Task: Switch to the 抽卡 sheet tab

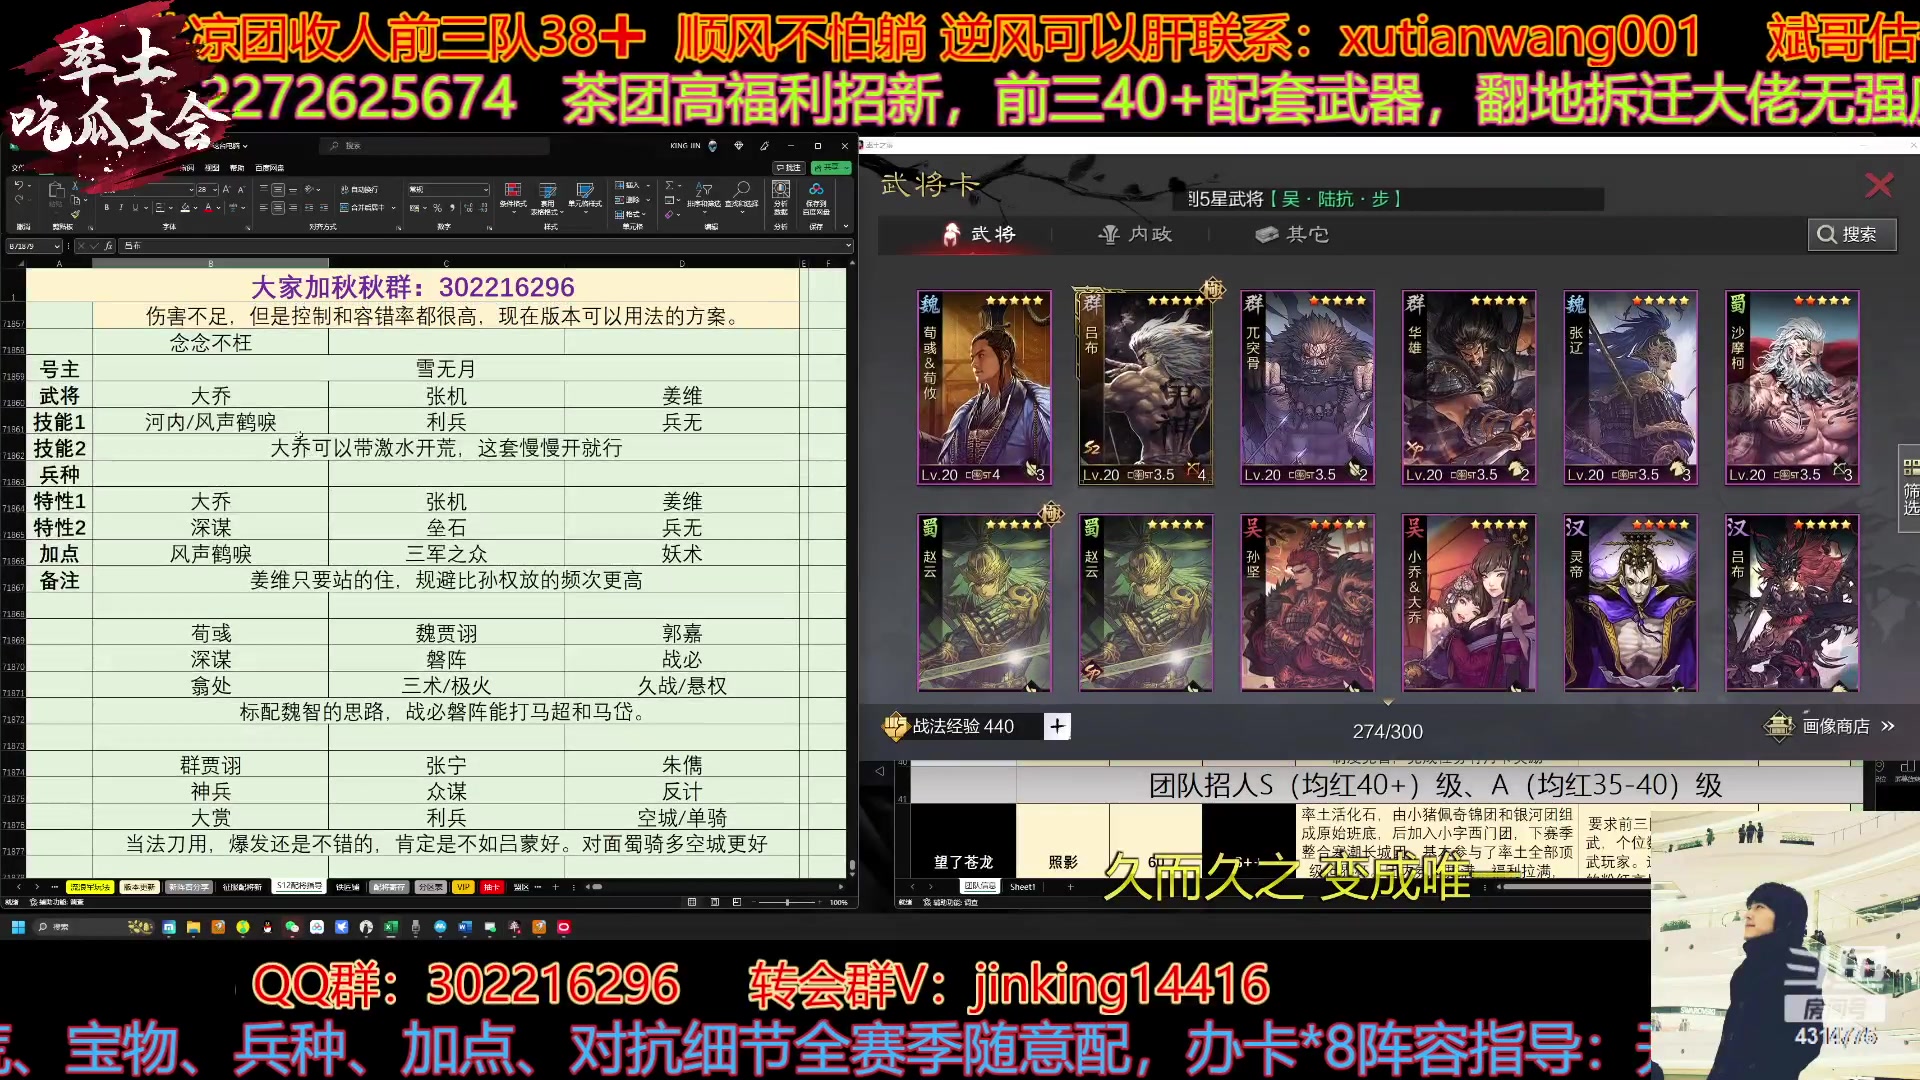Action: tap(491, 887)
